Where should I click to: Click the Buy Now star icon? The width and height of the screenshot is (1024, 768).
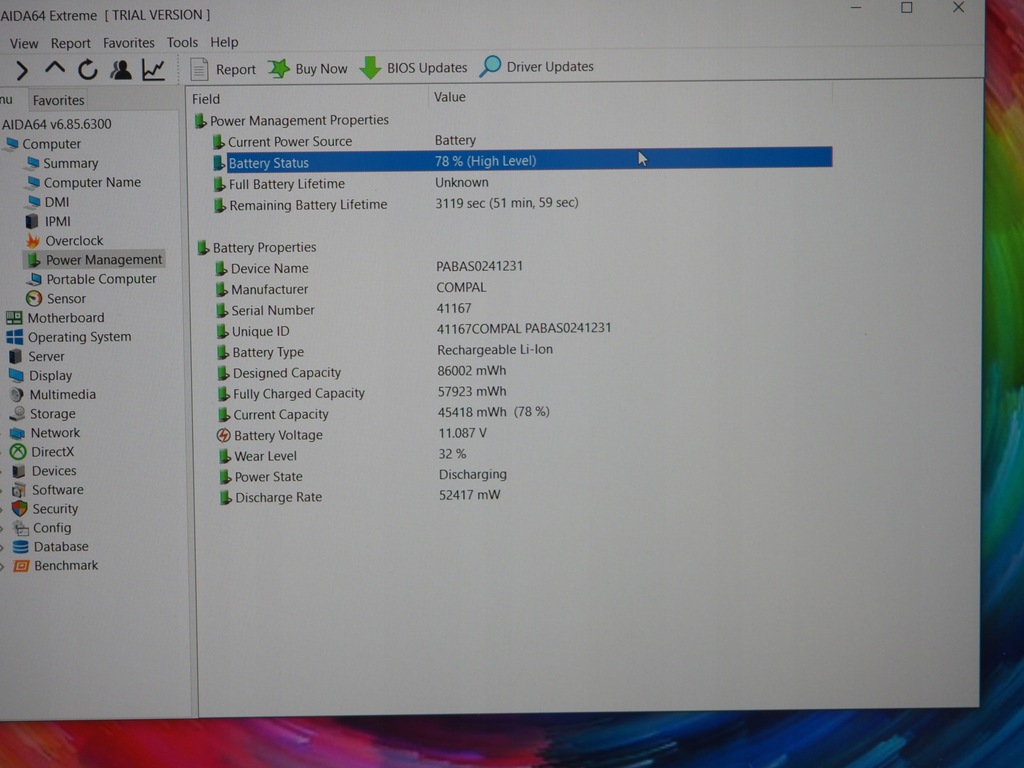coord(279,68)
